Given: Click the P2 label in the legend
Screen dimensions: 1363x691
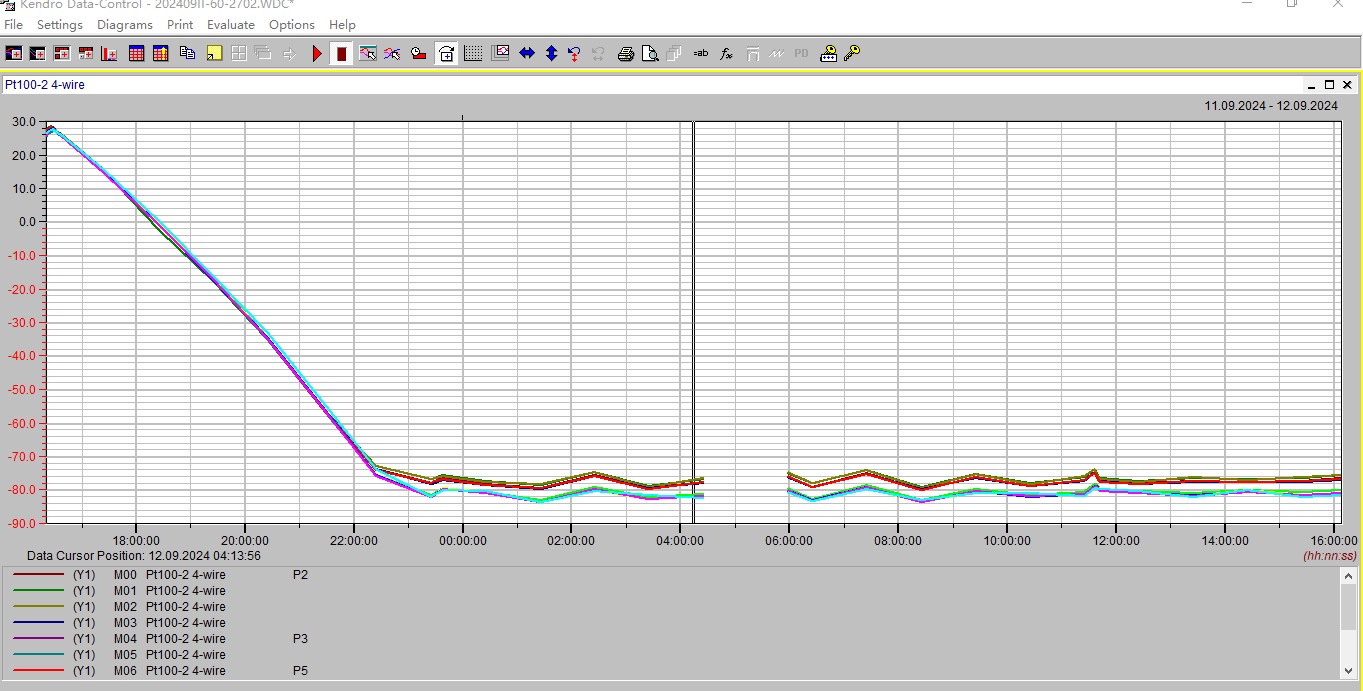Looking at the screenshot, I should (300, 575).
